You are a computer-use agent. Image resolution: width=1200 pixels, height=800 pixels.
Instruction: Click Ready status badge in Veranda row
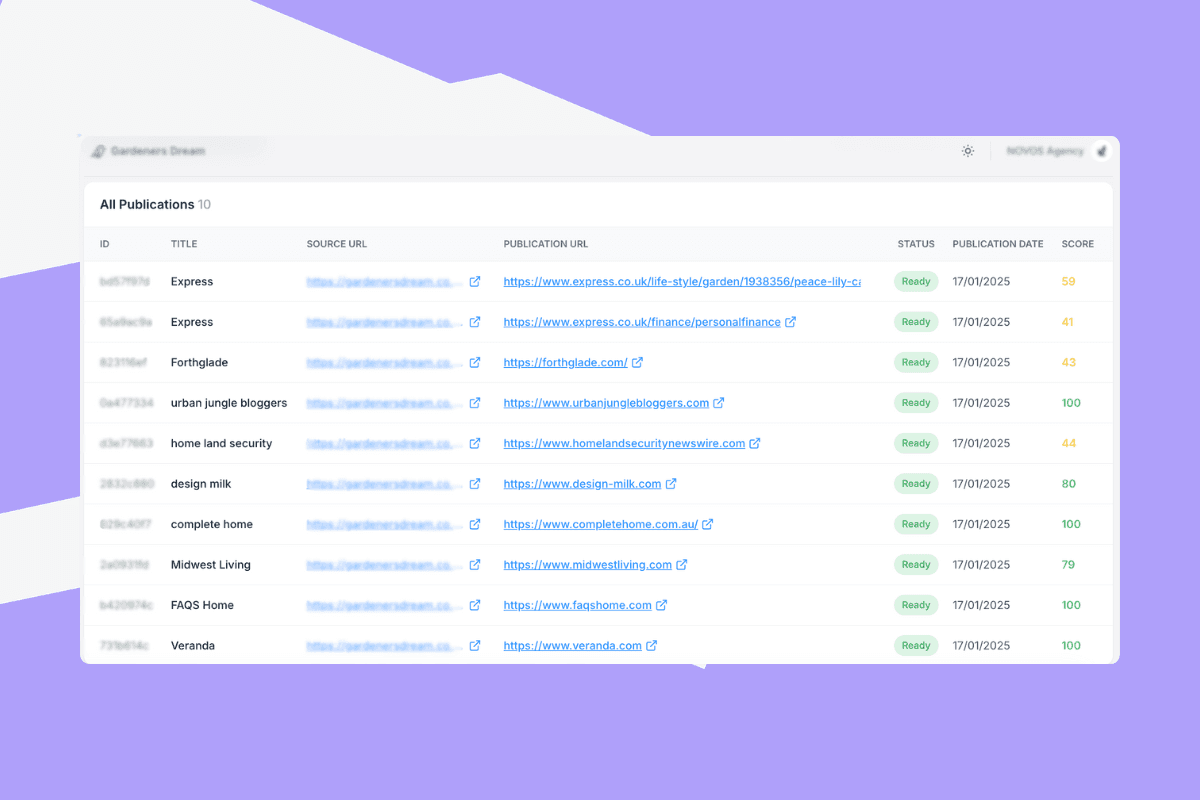[x=916, y=646]
